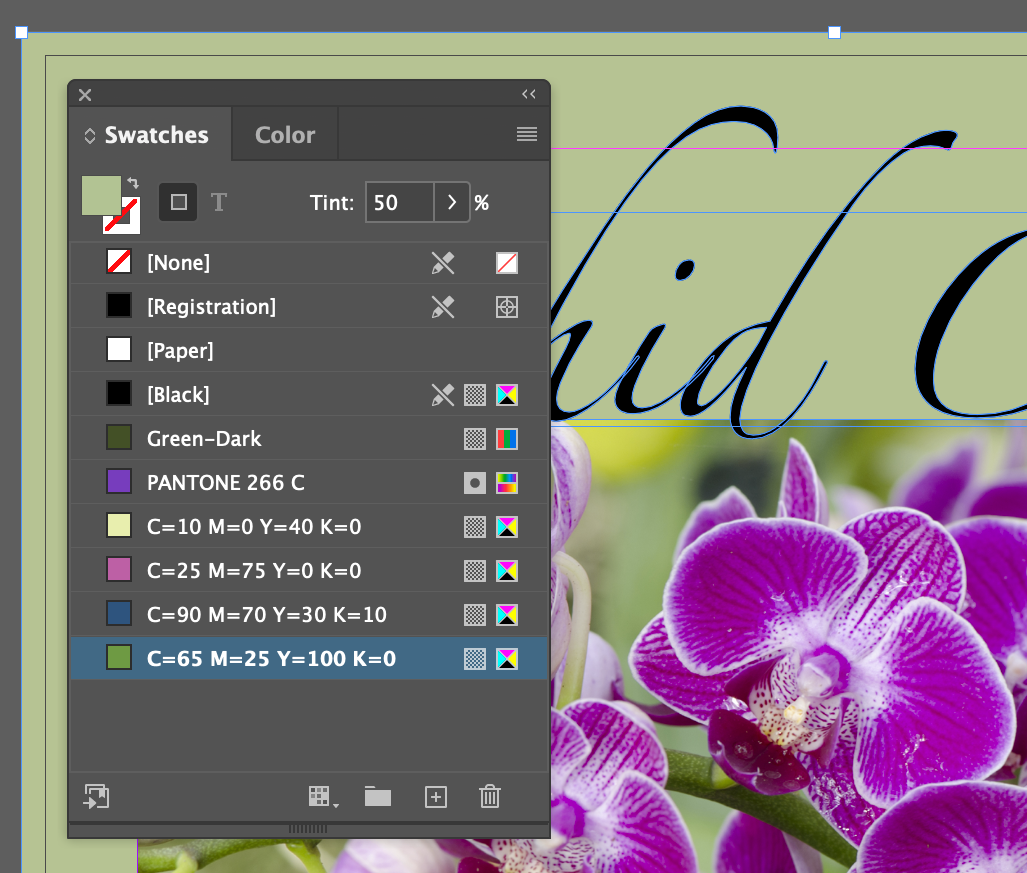1027x873 pixels.
Task: Toggle formatting affects container button
Action: [178, 202]
